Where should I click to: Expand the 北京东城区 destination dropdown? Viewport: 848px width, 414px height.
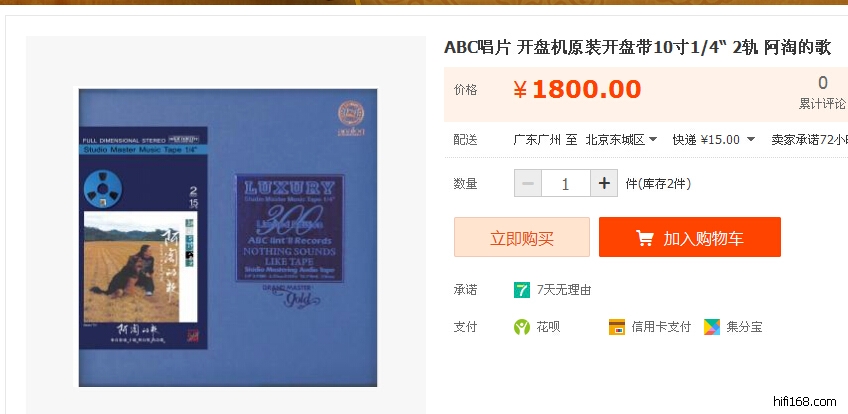tap(621, 139)
